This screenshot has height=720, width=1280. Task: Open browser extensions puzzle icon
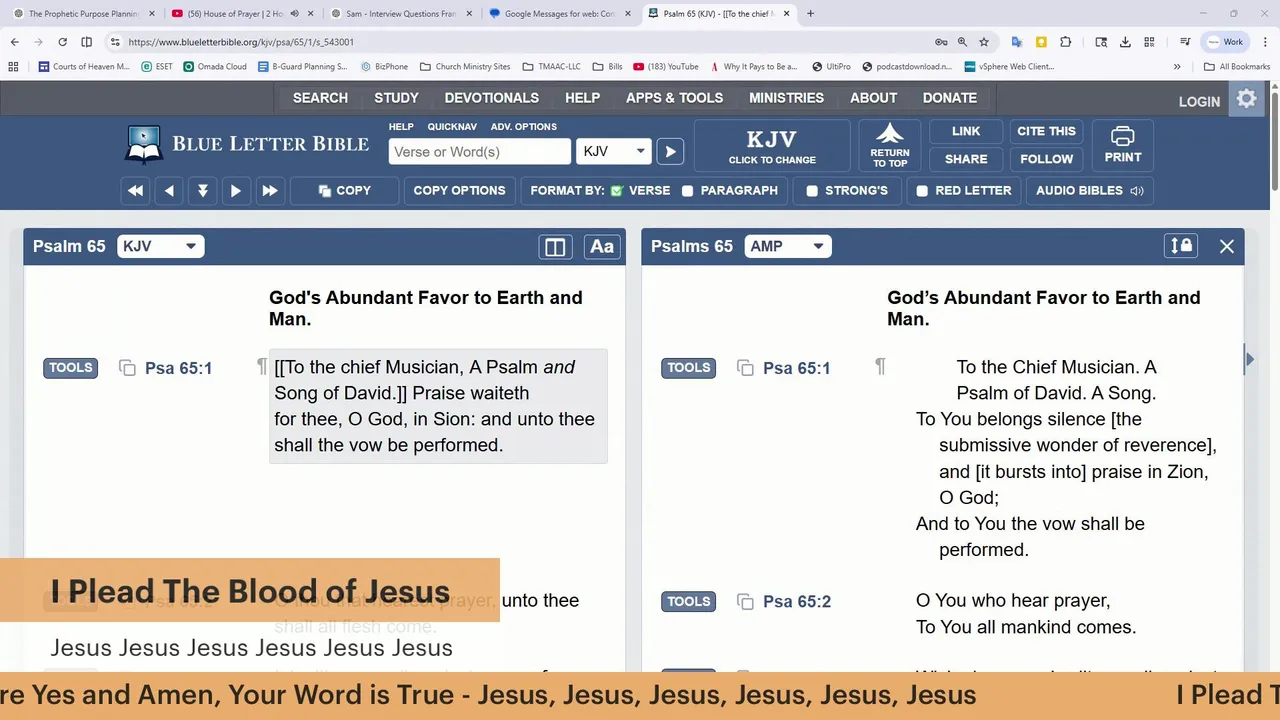(1065, 42)
